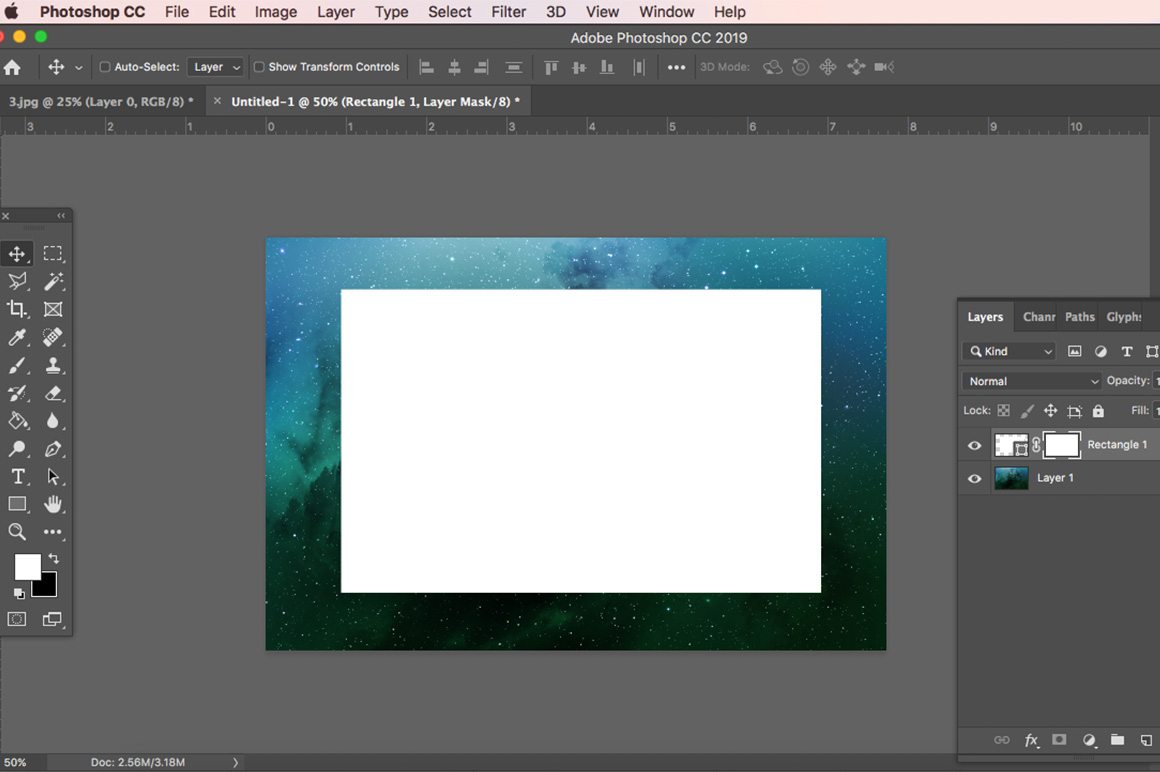Open the Kind filter dropdown
1160x772 pixels.
(x=1011, y=351)
